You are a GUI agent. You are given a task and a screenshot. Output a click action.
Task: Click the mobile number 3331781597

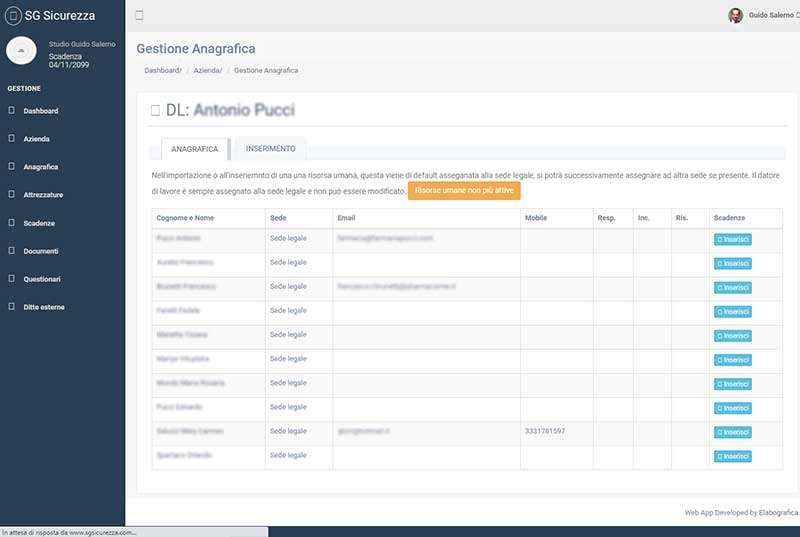[544, 431]
